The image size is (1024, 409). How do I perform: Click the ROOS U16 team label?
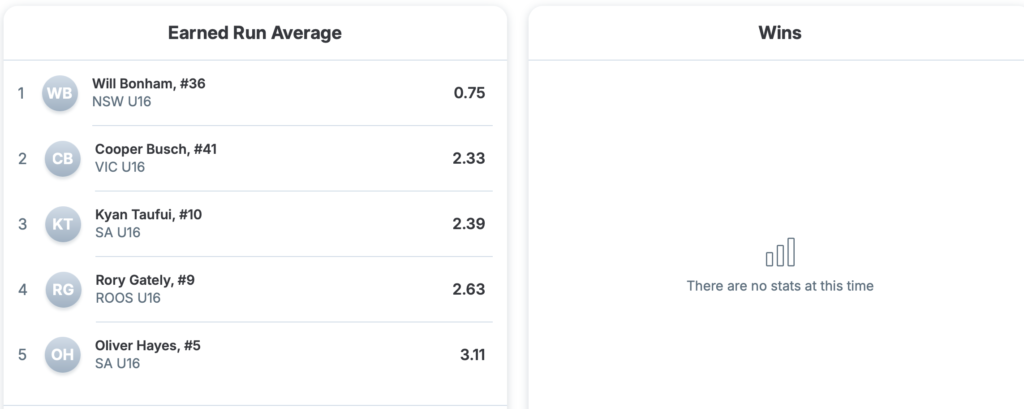pos(128,298)
